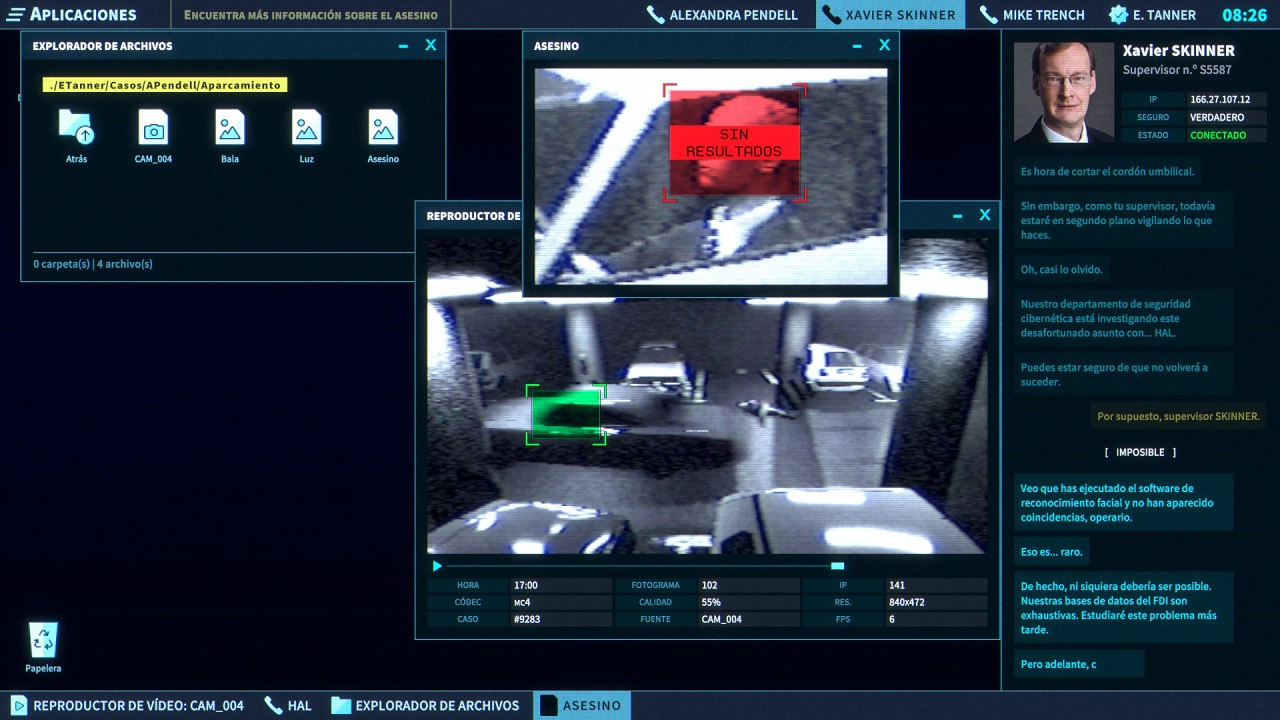Click the objective text about the asesino
The width and height of the screenshot is (1280, 720).
(x=311, y=15)
